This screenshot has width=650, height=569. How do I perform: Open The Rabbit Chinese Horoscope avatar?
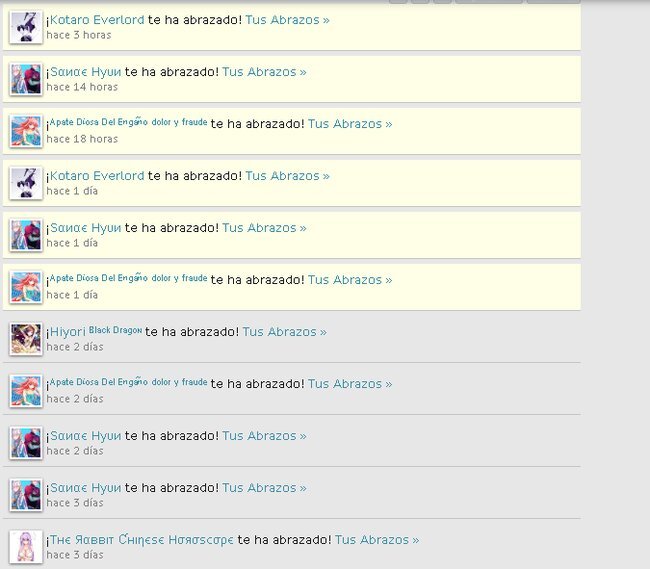[26, 547]
